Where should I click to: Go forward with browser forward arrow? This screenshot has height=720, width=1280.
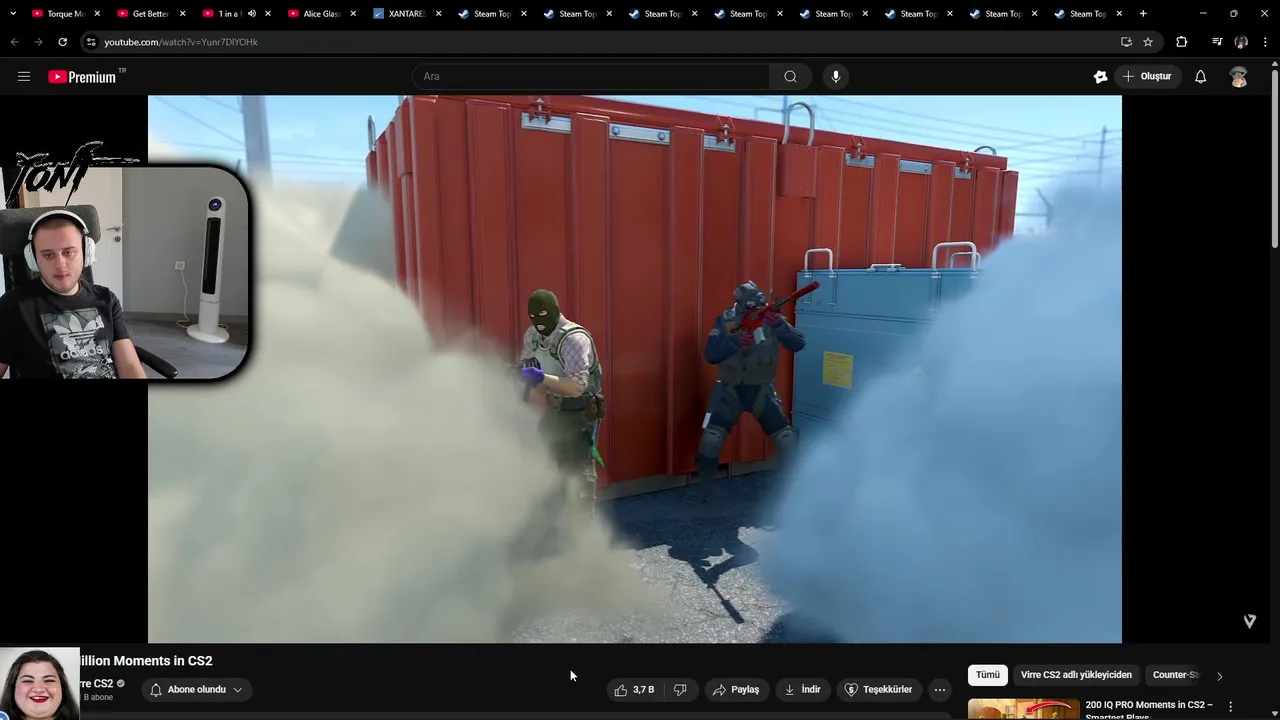click(x=38, y=42)
